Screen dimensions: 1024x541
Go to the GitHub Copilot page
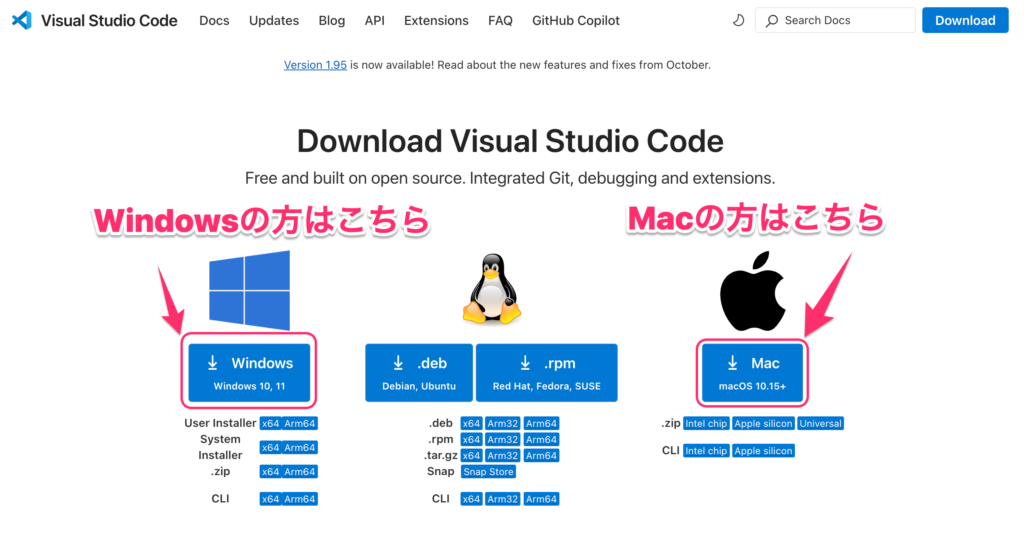click(576, 20)
